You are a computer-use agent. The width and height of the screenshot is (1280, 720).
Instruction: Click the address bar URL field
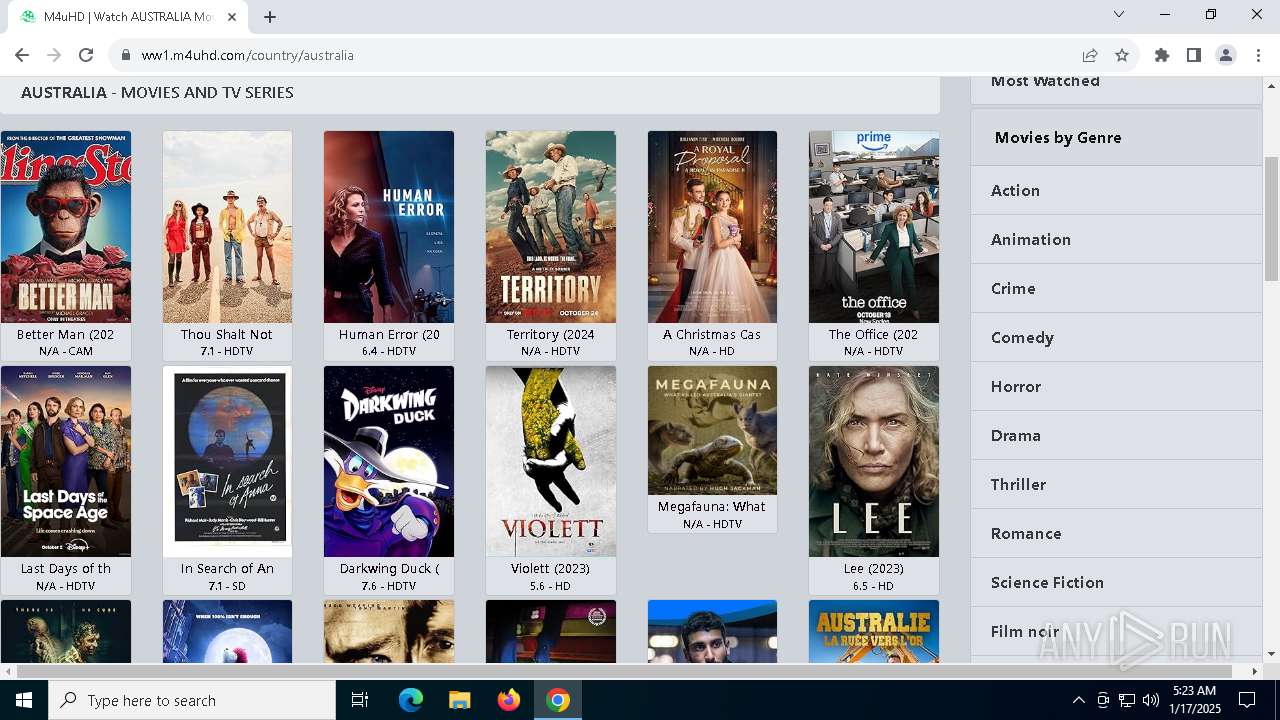pyautogui.click(x=600, y=55)
